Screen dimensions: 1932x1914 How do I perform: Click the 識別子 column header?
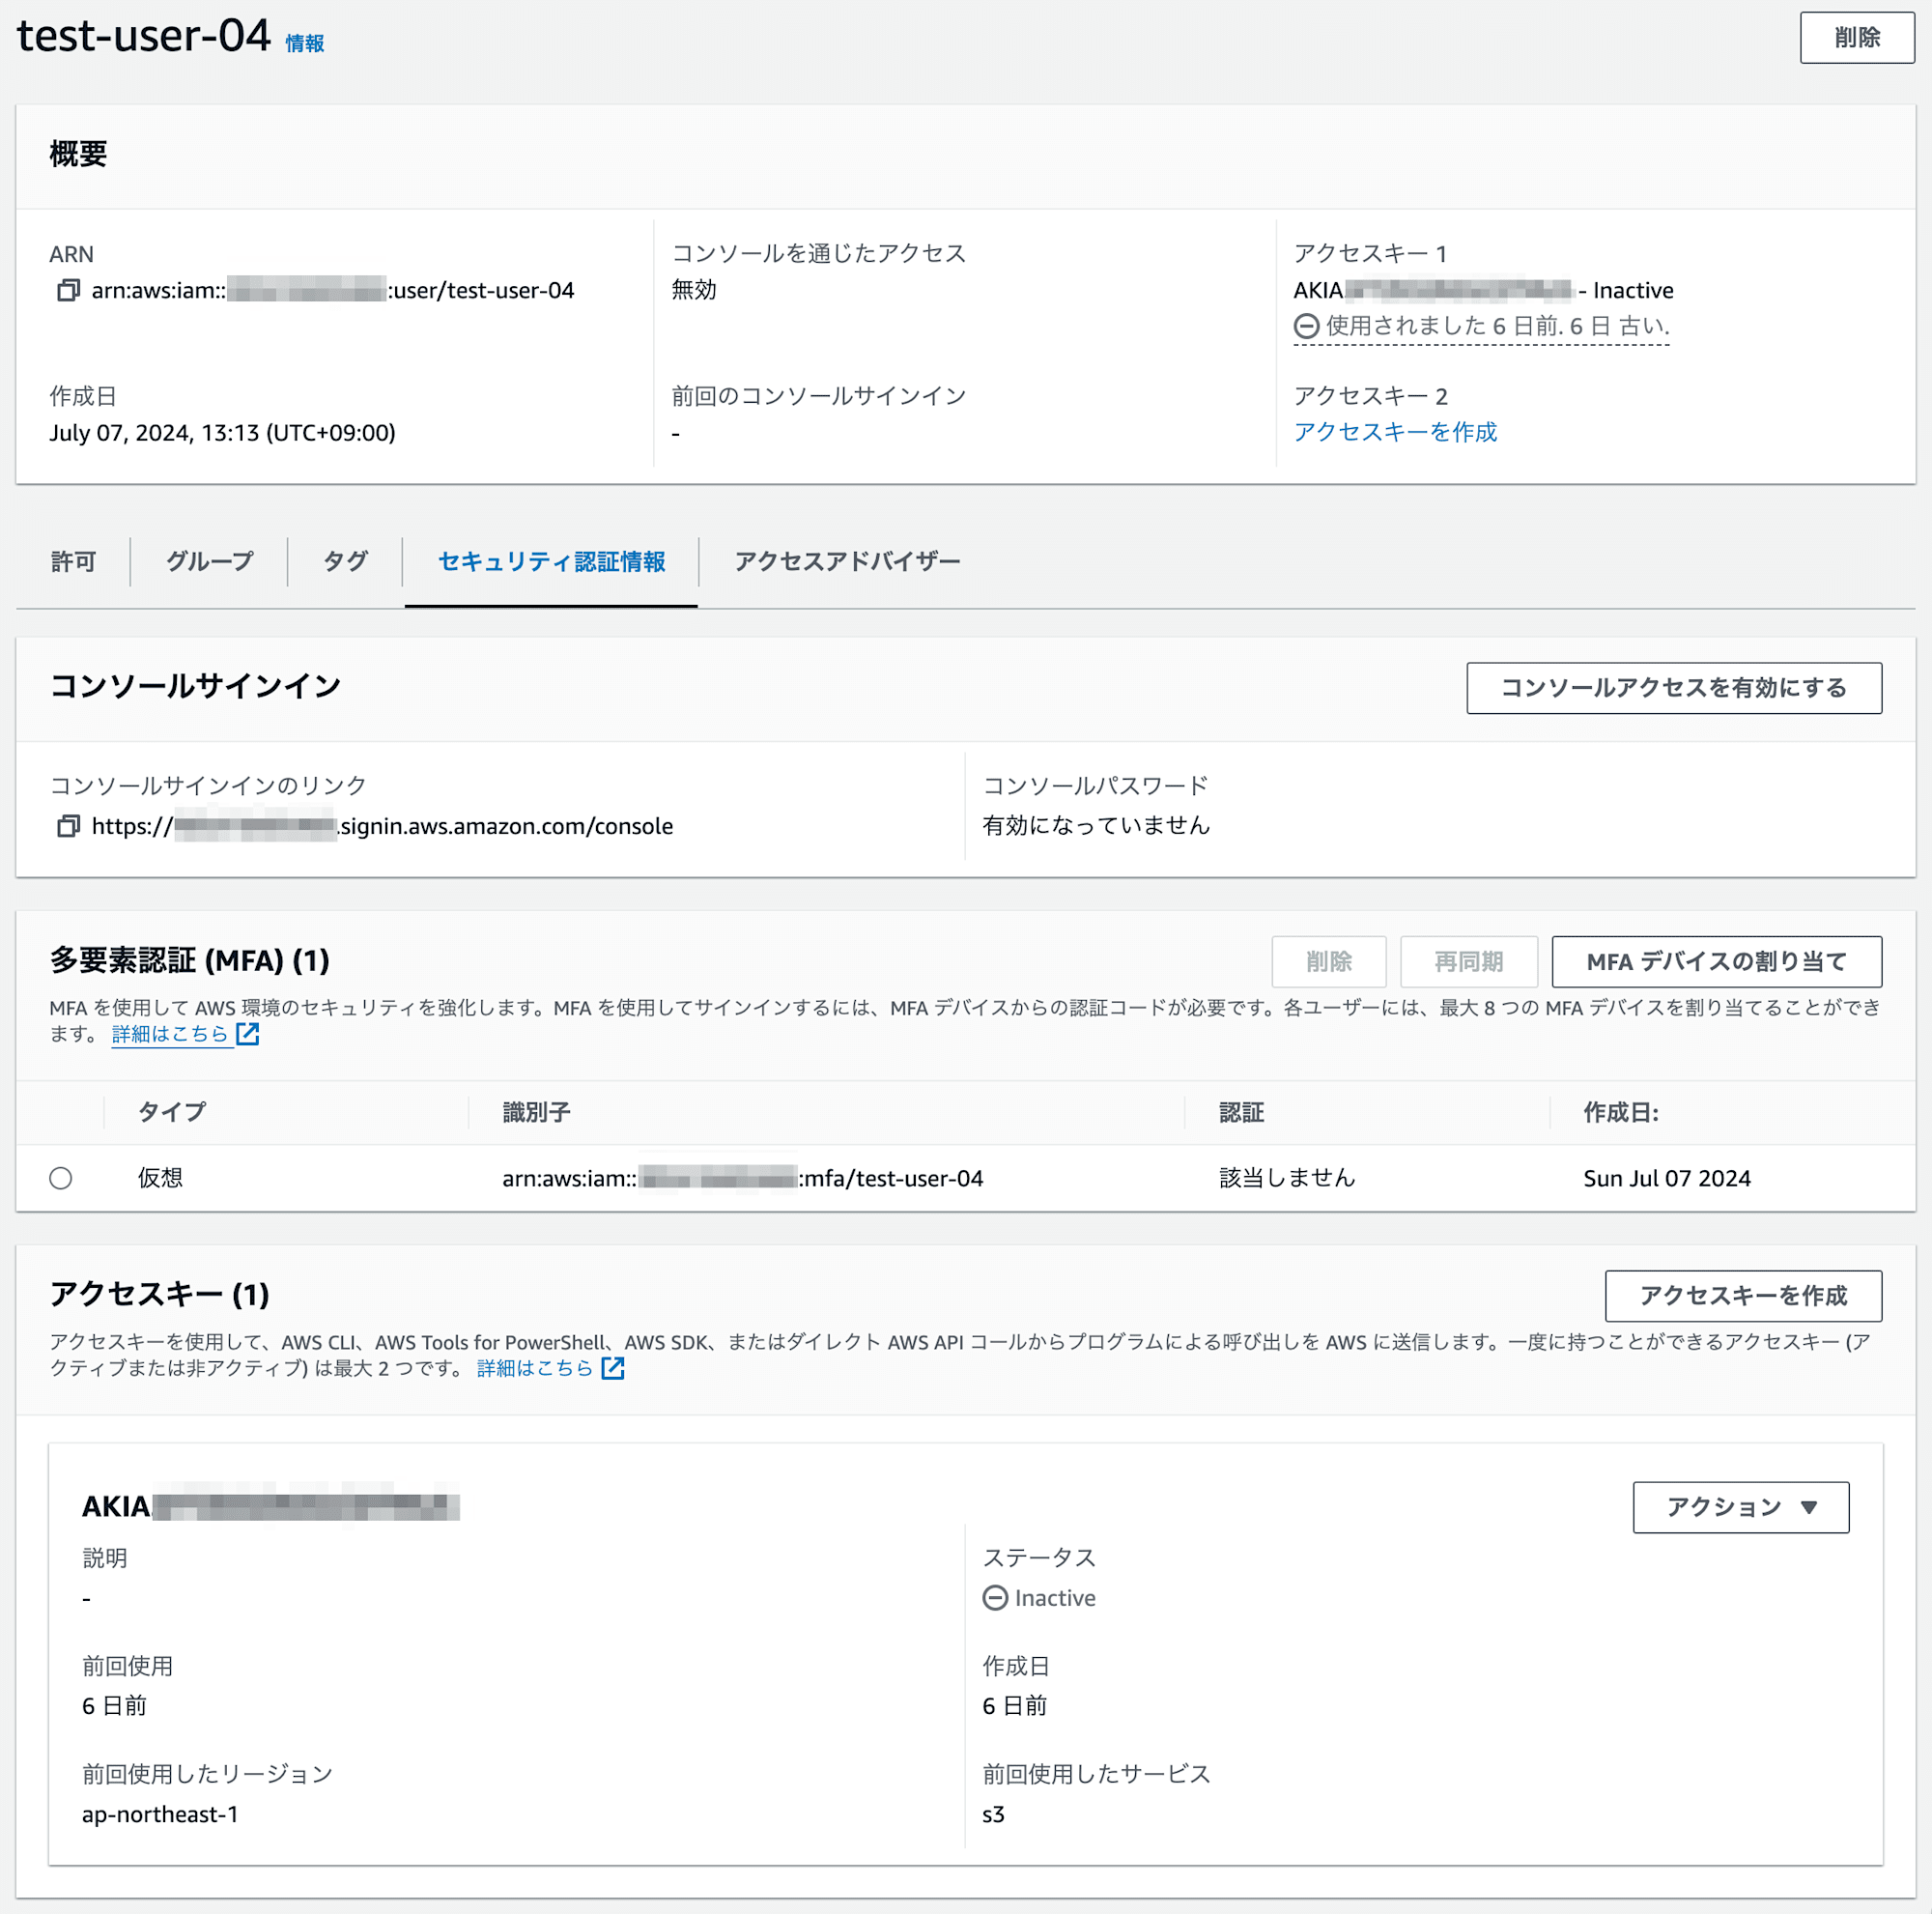pyautogui.click(x=536, y=1112)
